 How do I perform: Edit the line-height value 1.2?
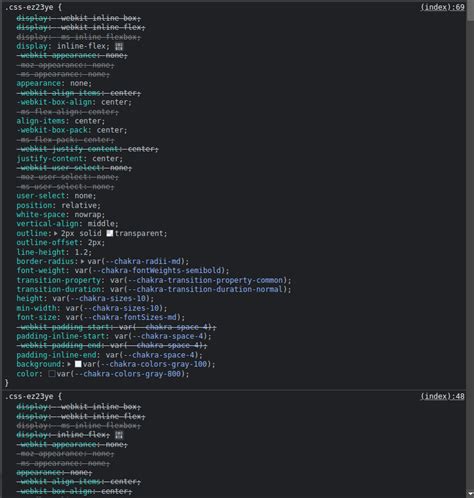pyautogui.click(x=81, y=252)
